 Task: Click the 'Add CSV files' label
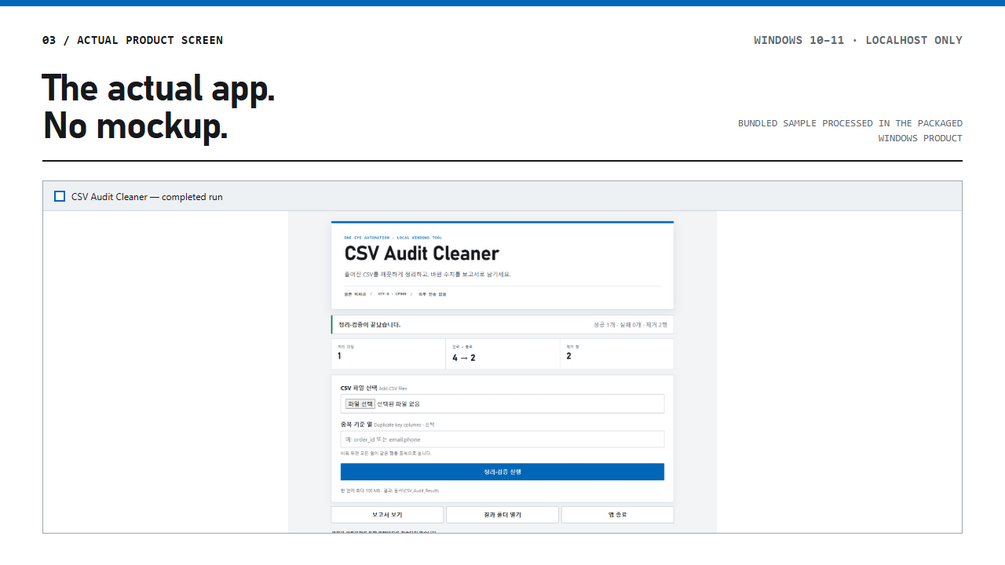click(392, 388)
